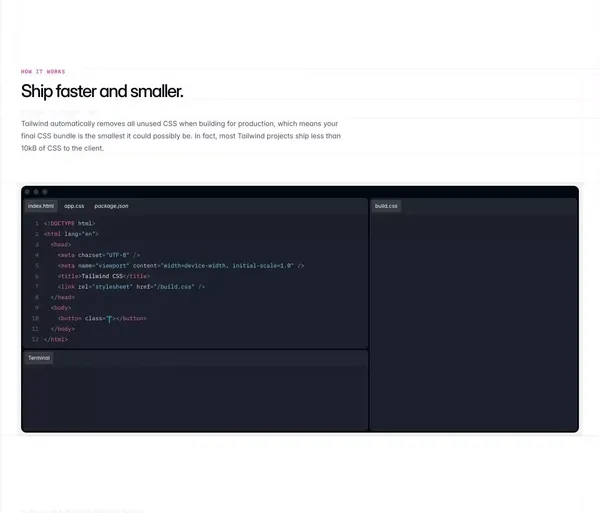
Task: Select the package.json tab
Action: (x=111, y=206)
